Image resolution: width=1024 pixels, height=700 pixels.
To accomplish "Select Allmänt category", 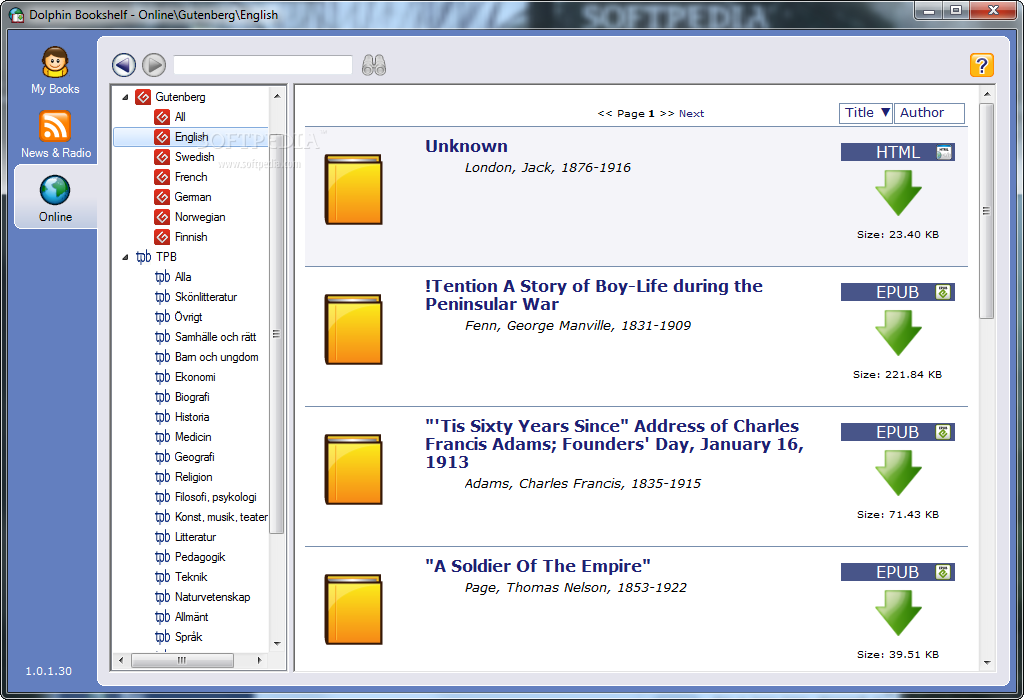I will click(191, 617).
